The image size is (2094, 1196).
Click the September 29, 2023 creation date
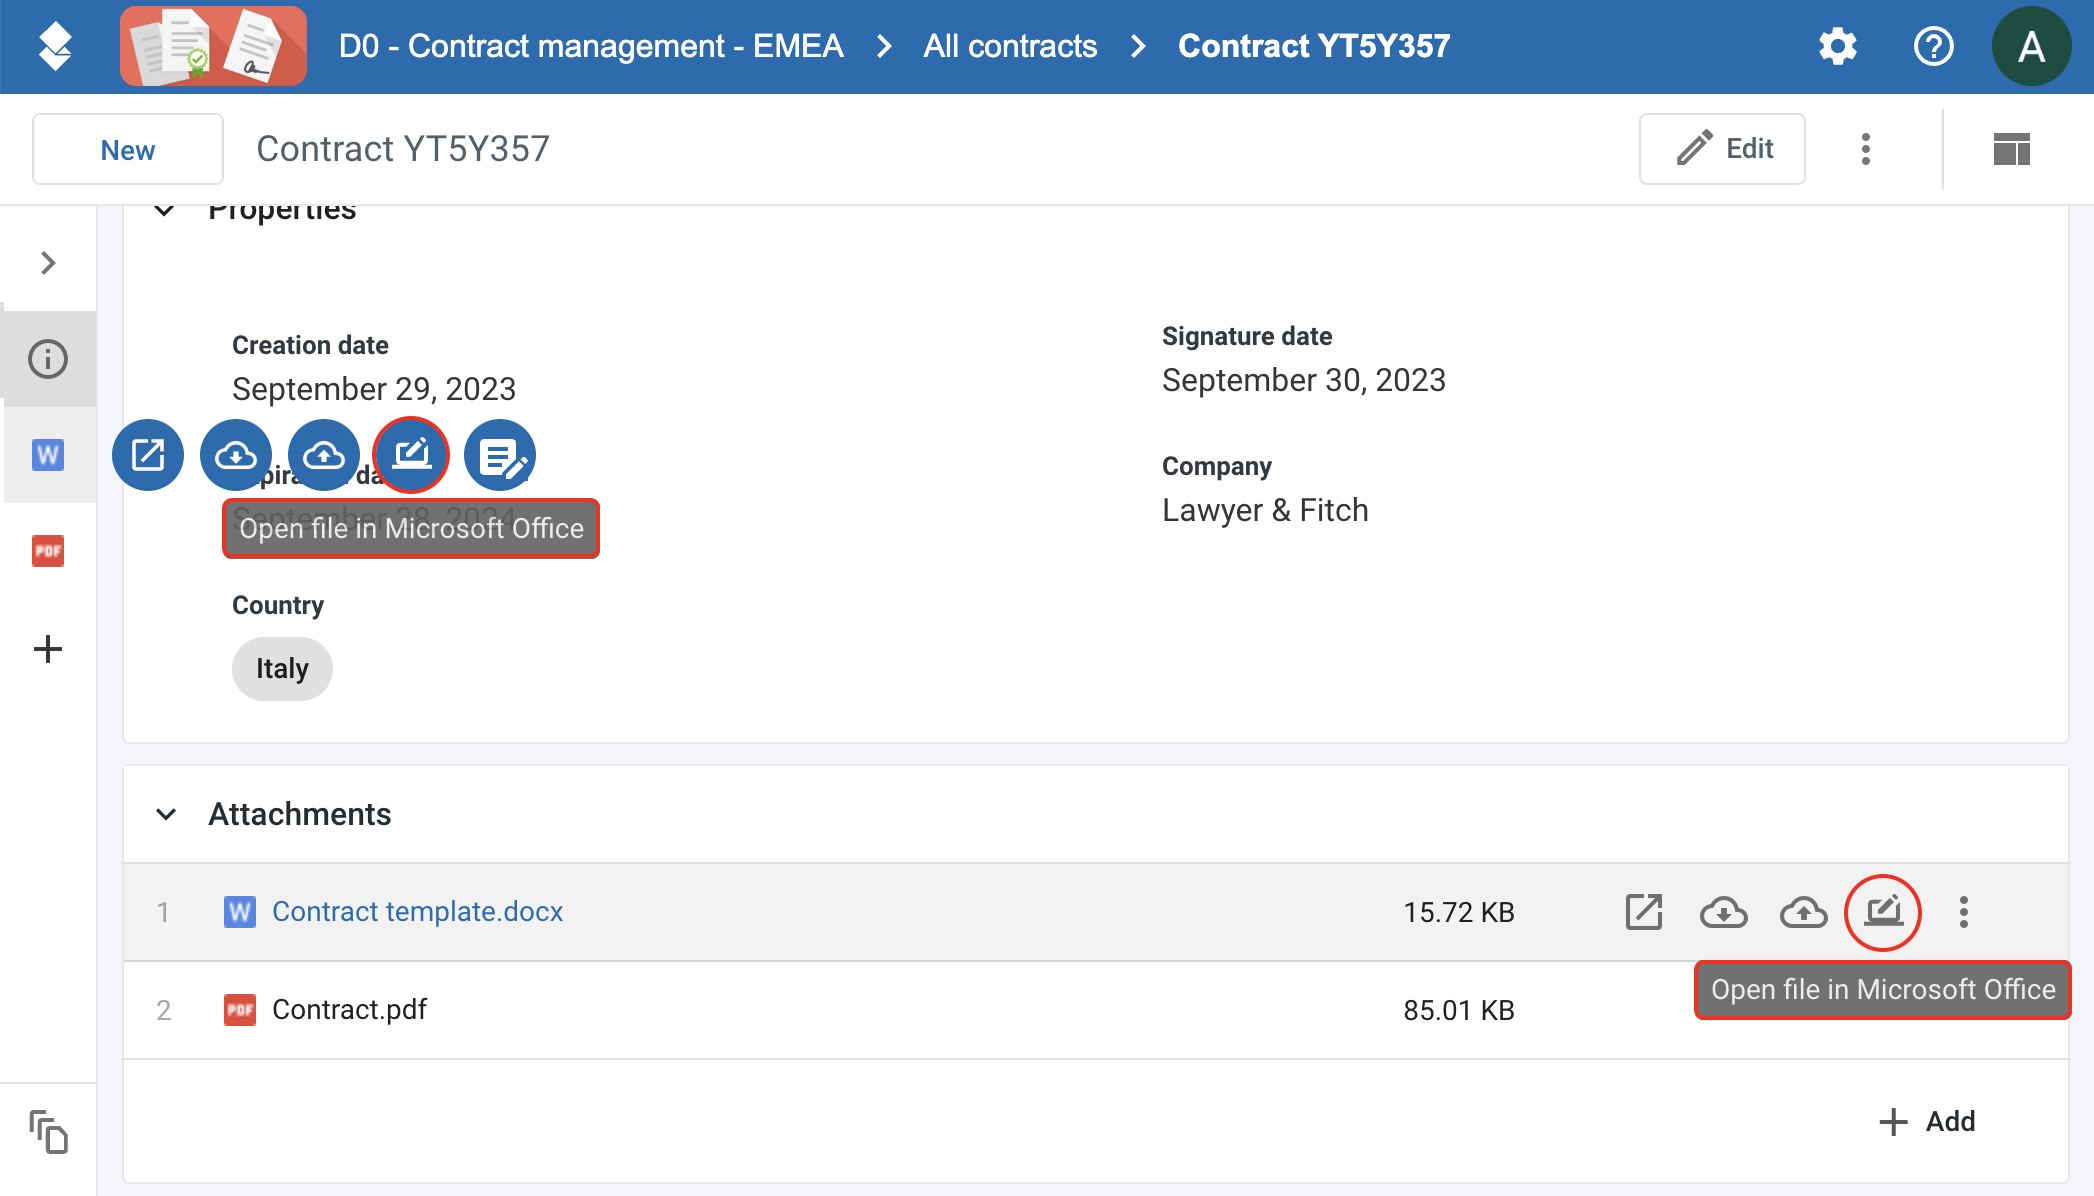[x=374, y=388]
